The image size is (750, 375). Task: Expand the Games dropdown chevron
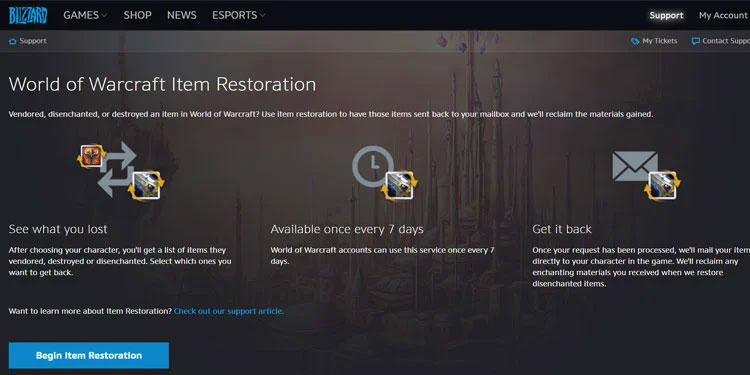[104, 16]
